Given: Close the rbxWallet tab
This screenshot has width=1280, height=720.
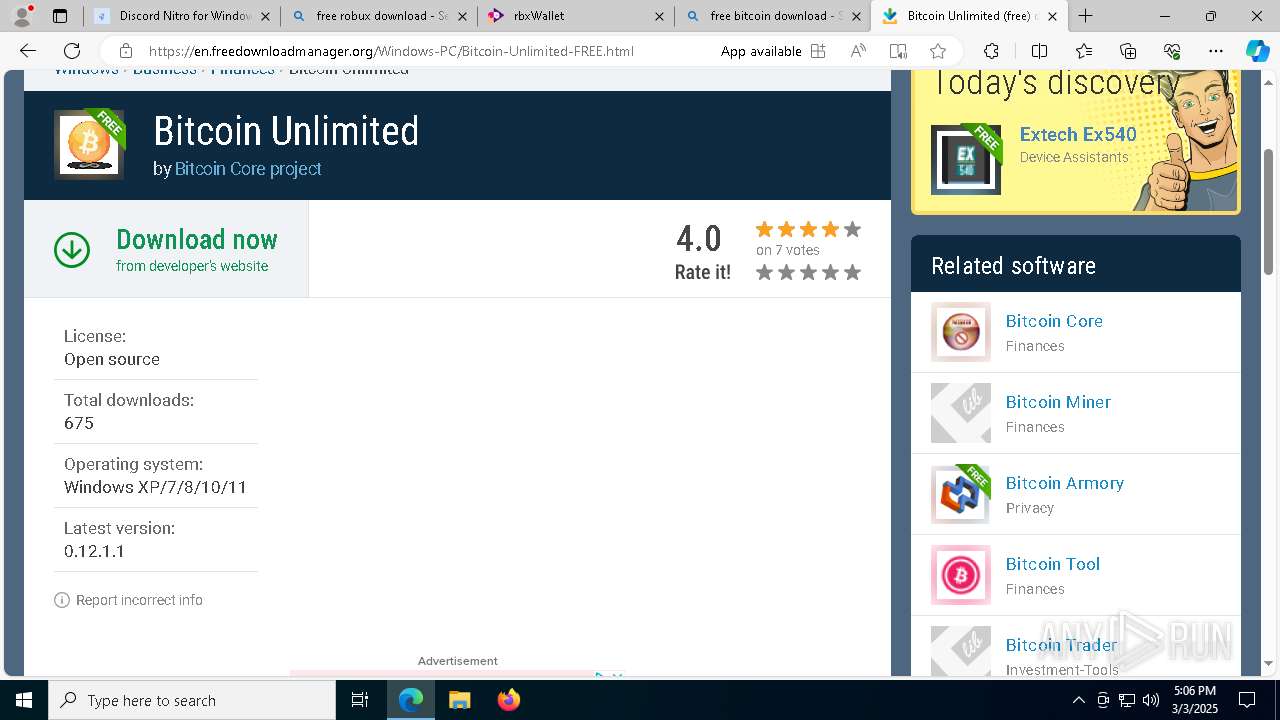Looking at the screenshot, I should click(x=659, y=16).
